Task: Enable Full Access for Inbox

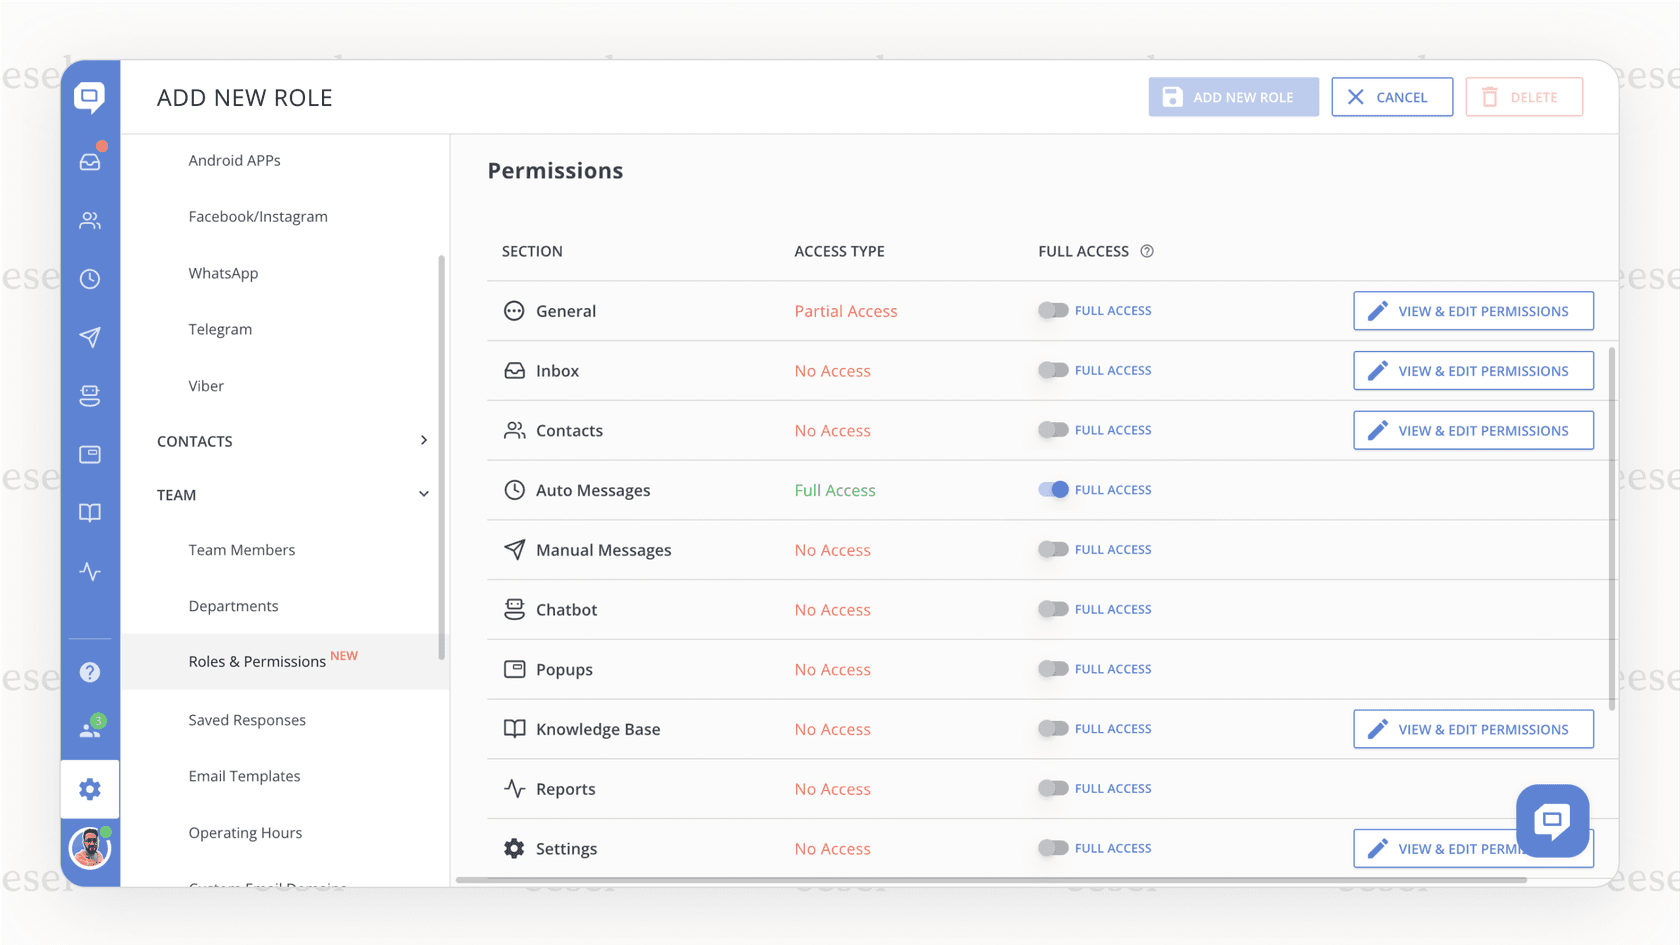Action: 1054,370
